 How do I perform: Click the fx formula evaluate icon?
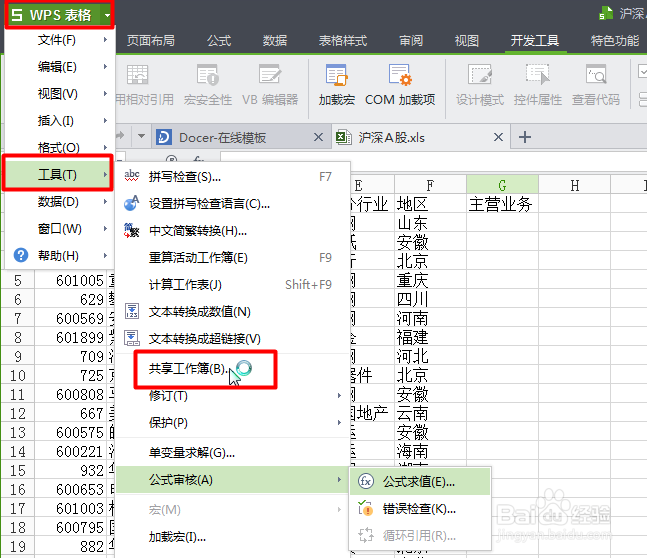[x=366, y=481]
